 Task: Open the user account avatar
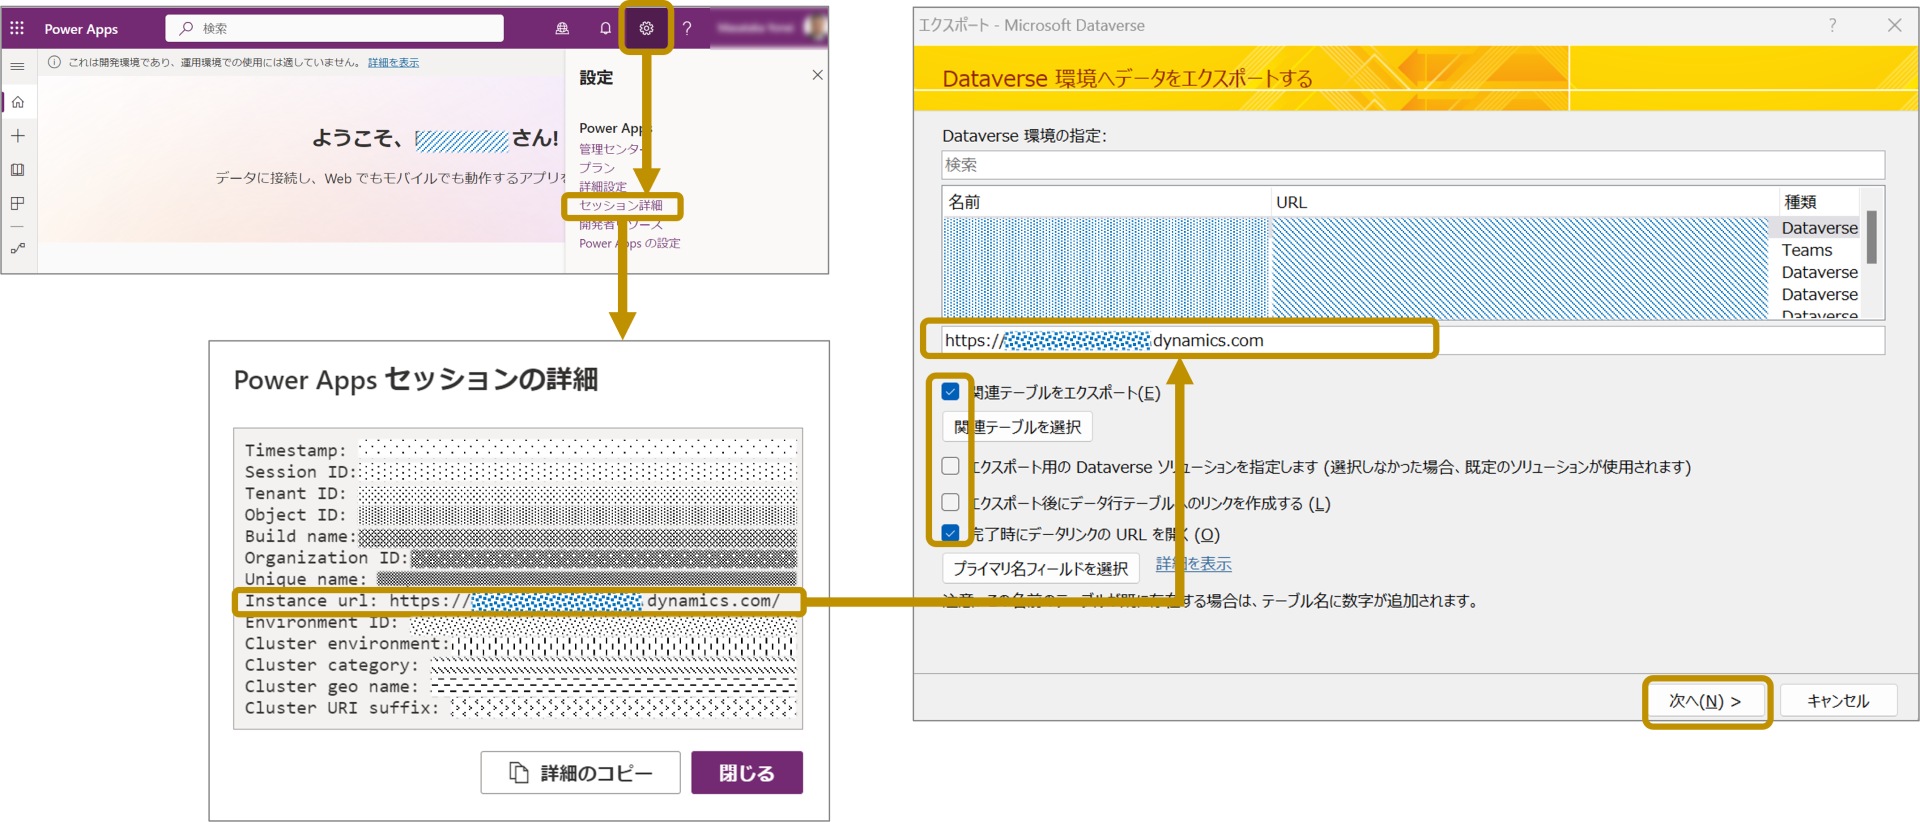pos(814,27)
